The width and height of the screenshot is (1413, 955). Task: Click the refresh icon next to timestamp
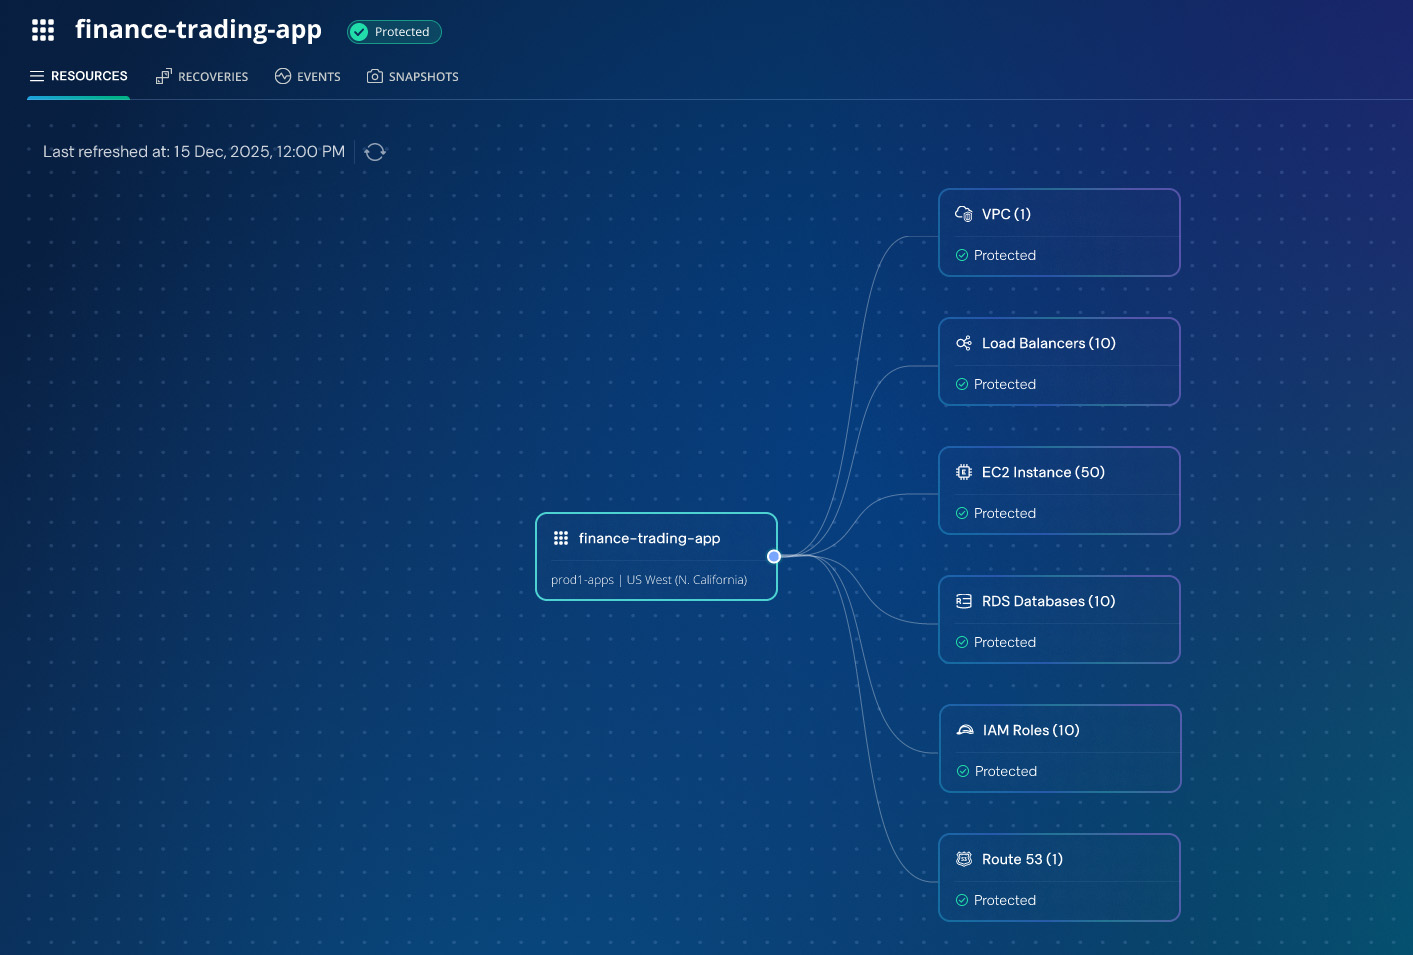[x=375, y=152]
